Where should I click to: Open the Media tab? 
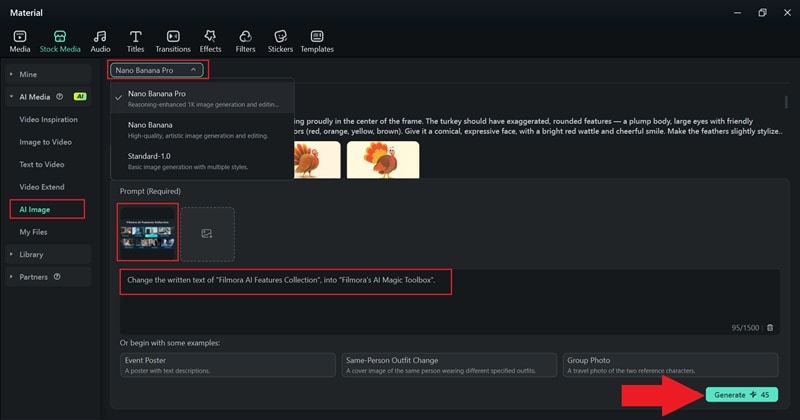point(20,41)
